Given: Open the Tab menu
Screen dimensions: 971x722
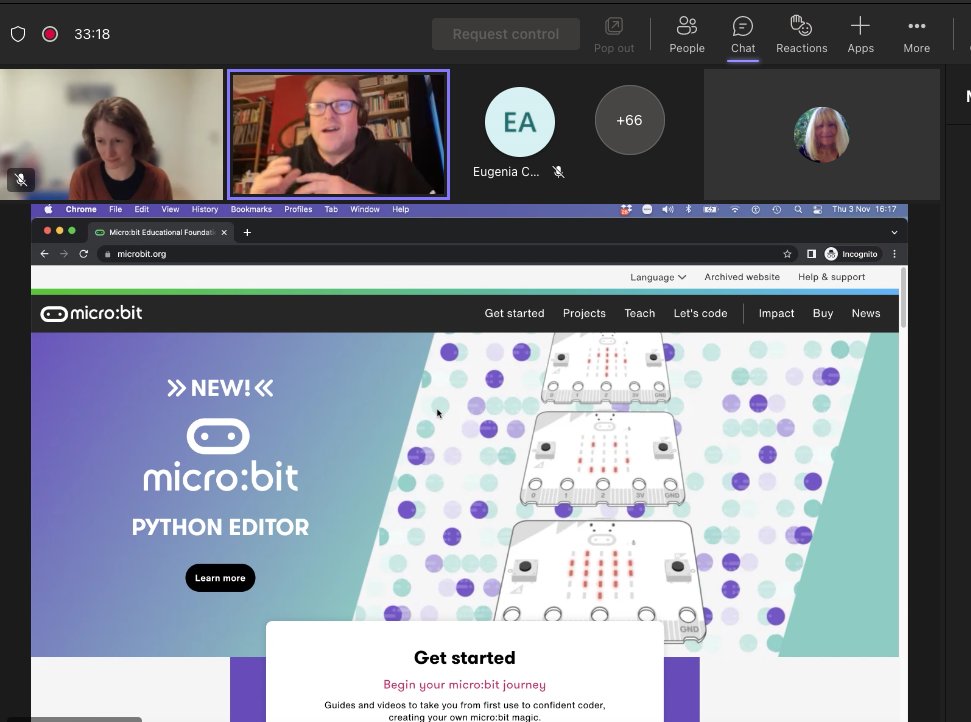Looking at the screenshot, I should [331, 209].
